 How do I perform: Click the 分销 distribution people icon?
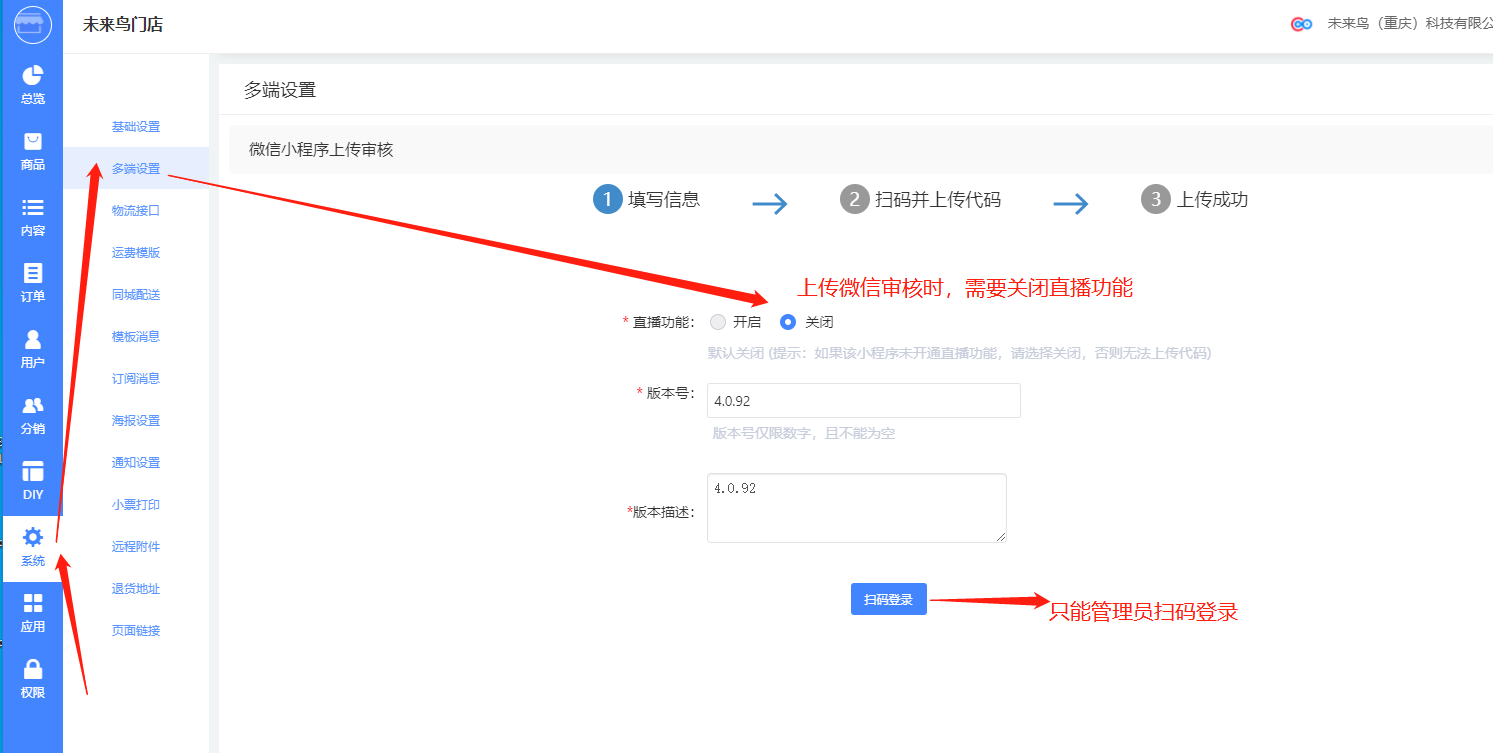[33, 406]
